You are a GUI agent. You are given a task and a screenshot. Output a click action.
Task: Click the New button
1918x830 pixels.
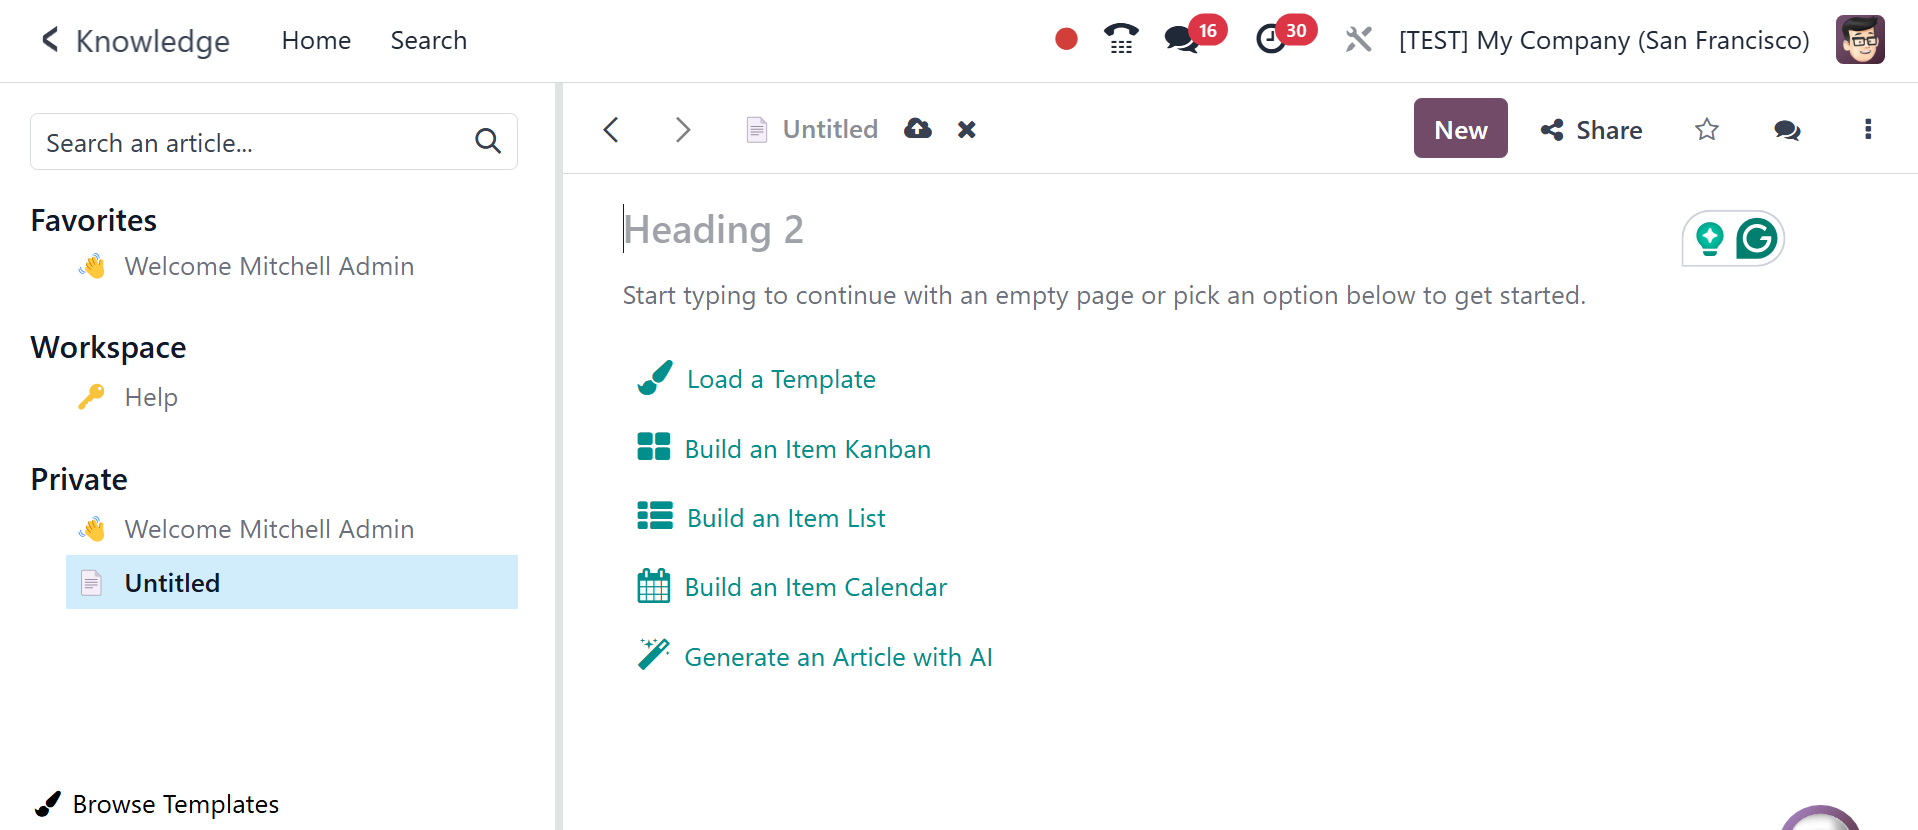point(1460,129)
